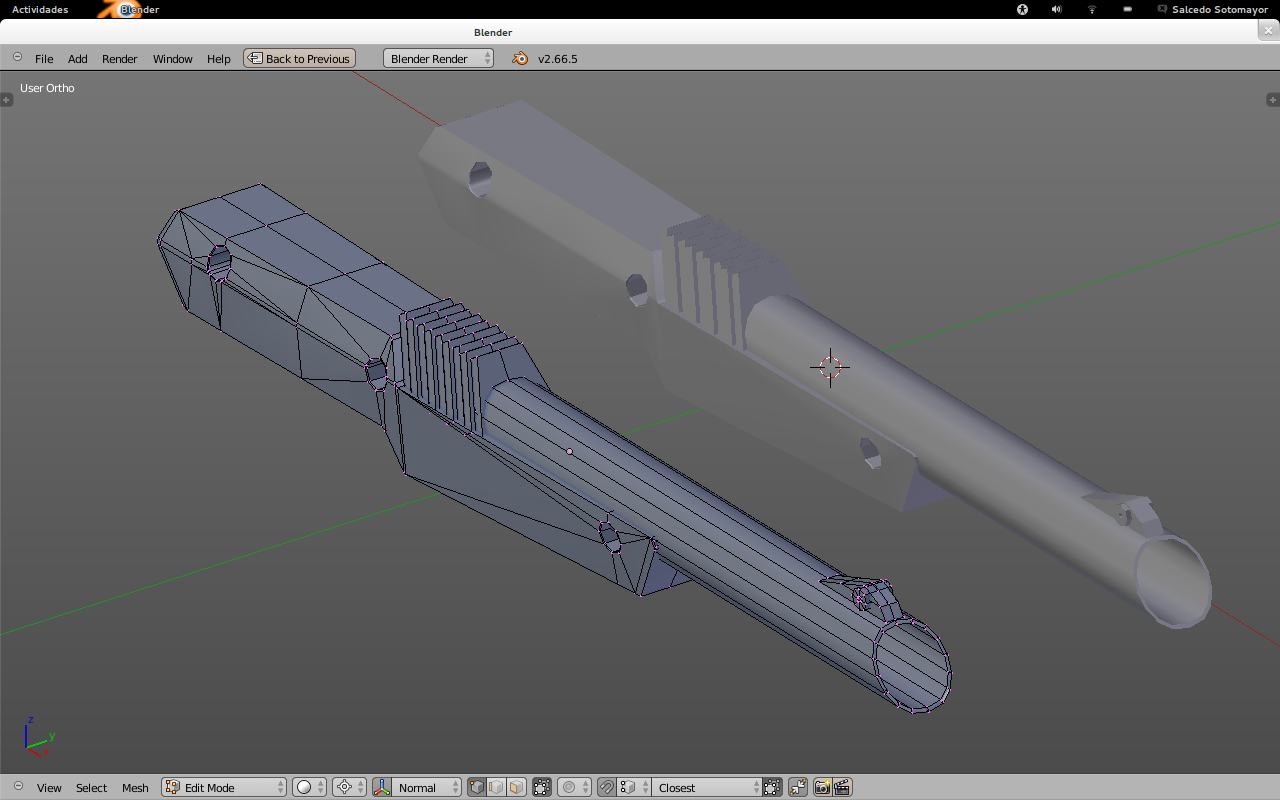The height and width of the screenshot is (800, 1280).
Task: Open the Blender Render engine dropdown
Action: (x=438, y=59)
